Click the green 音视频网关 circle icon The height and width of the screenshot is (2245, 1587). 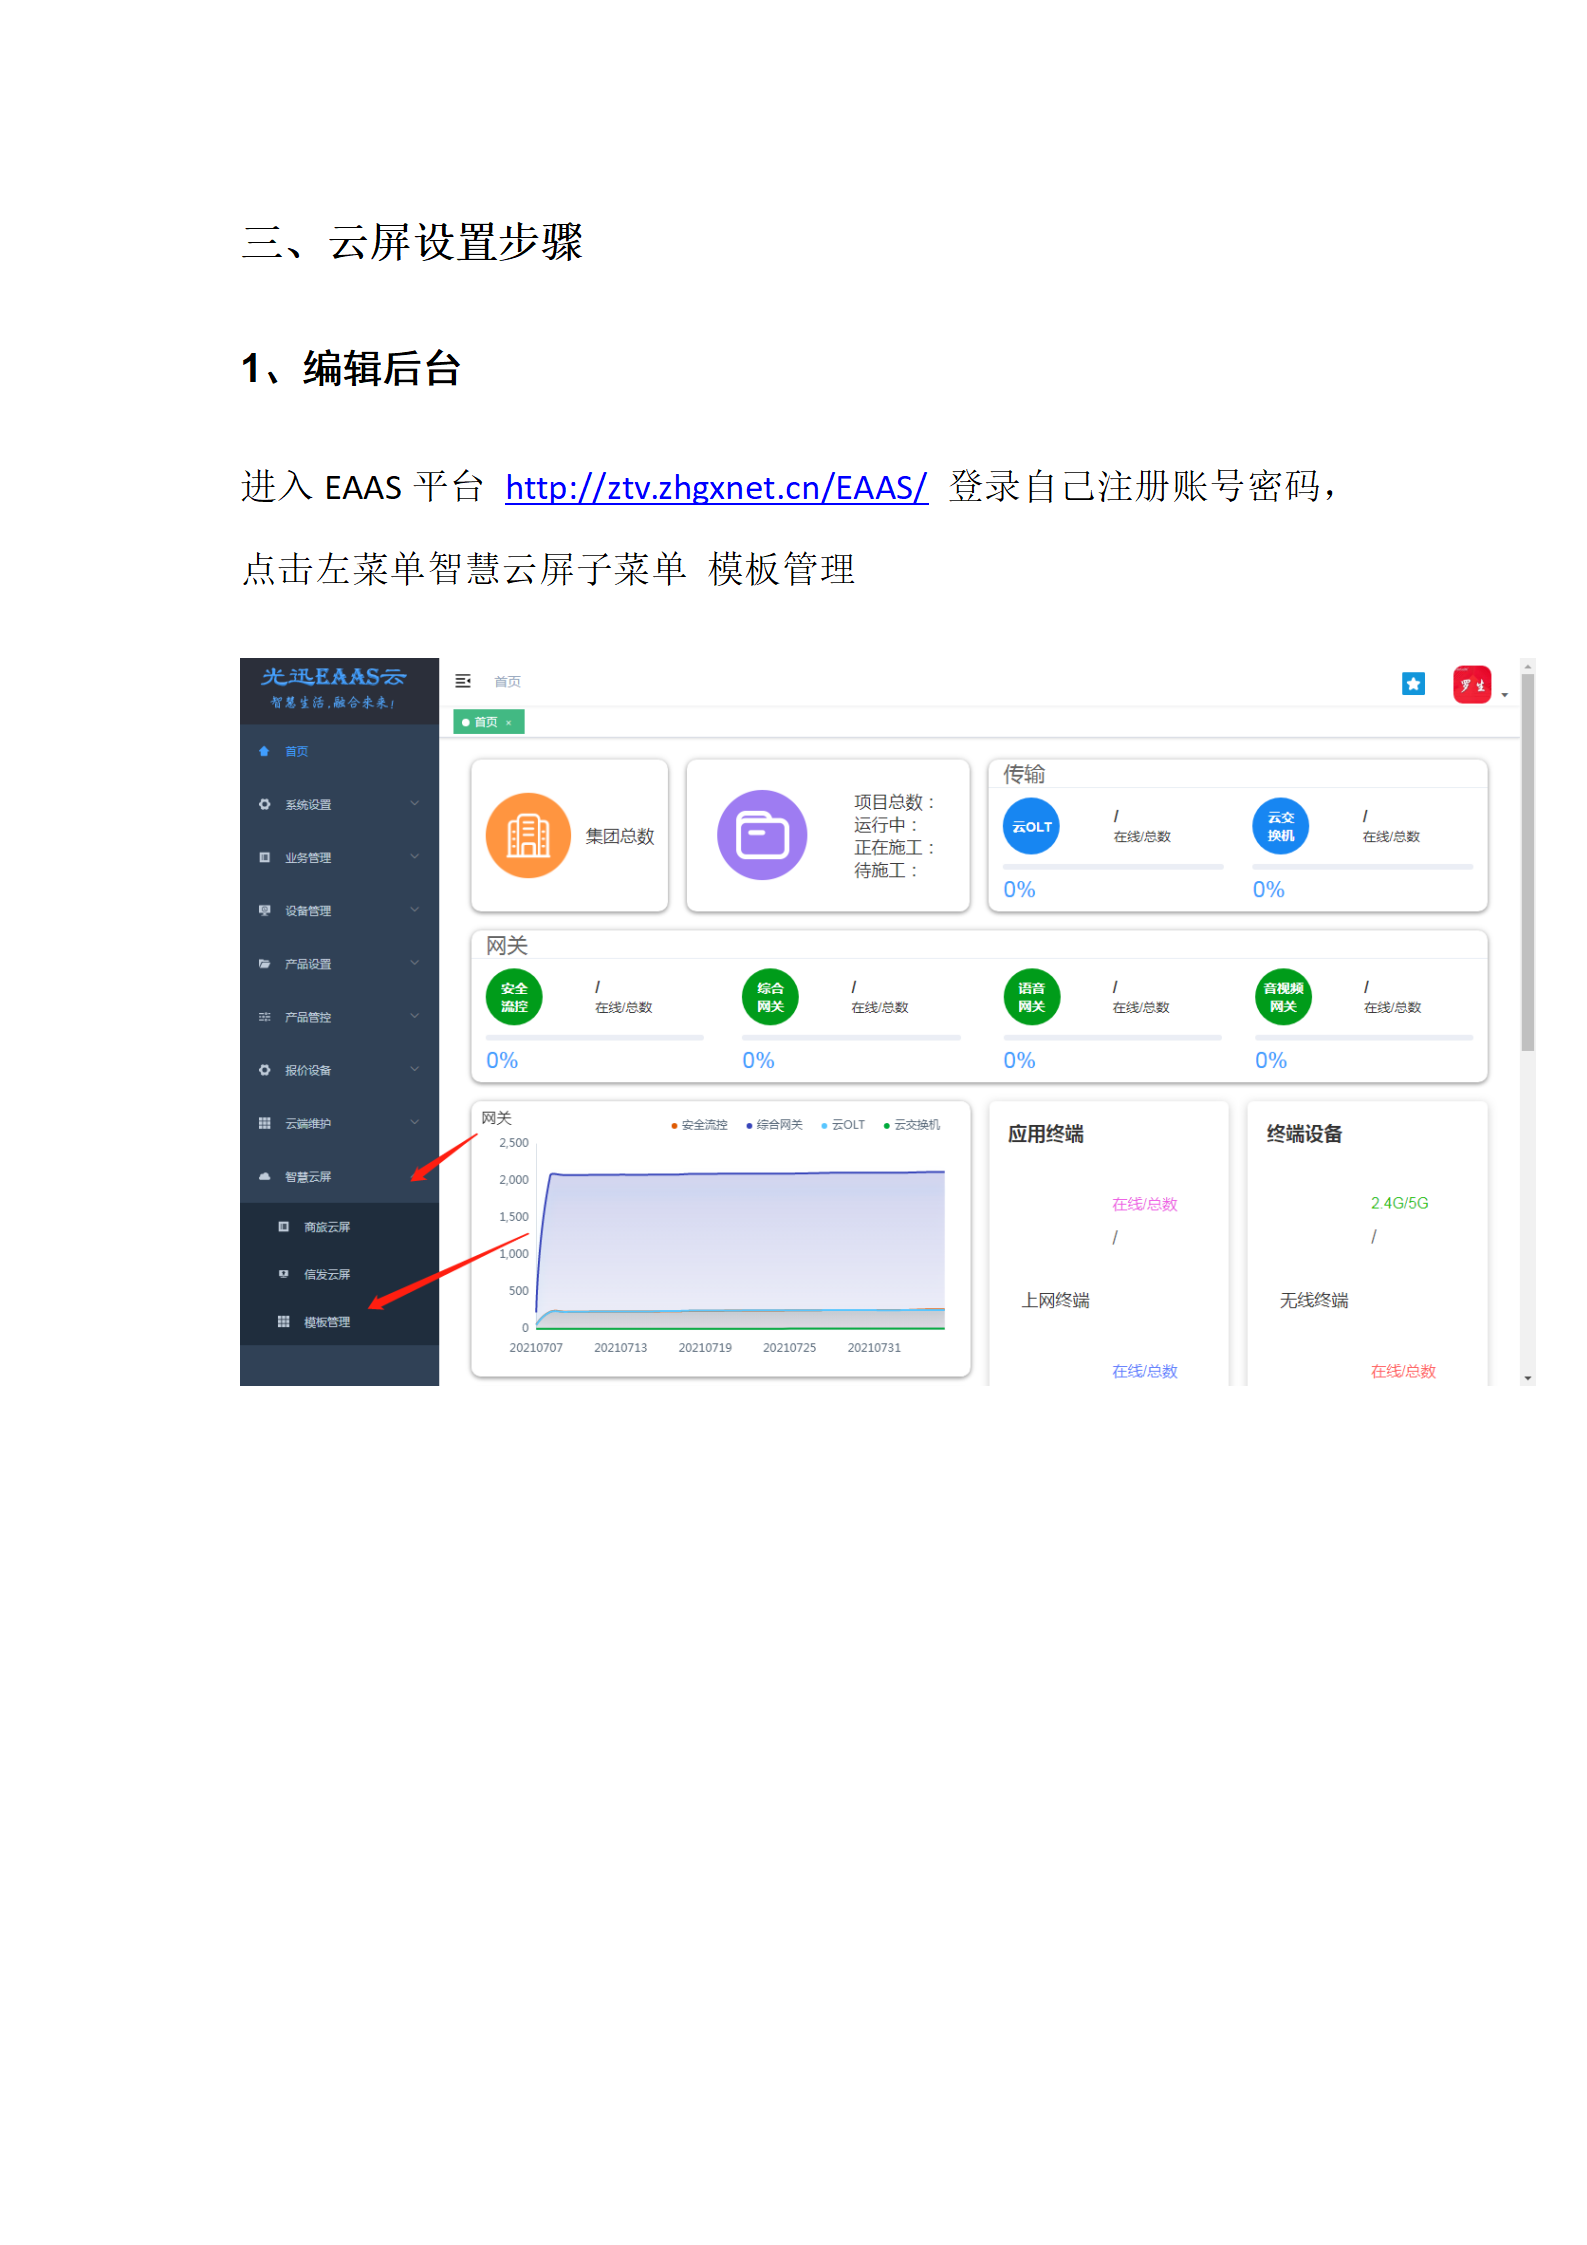click(x=1283, y=997)
